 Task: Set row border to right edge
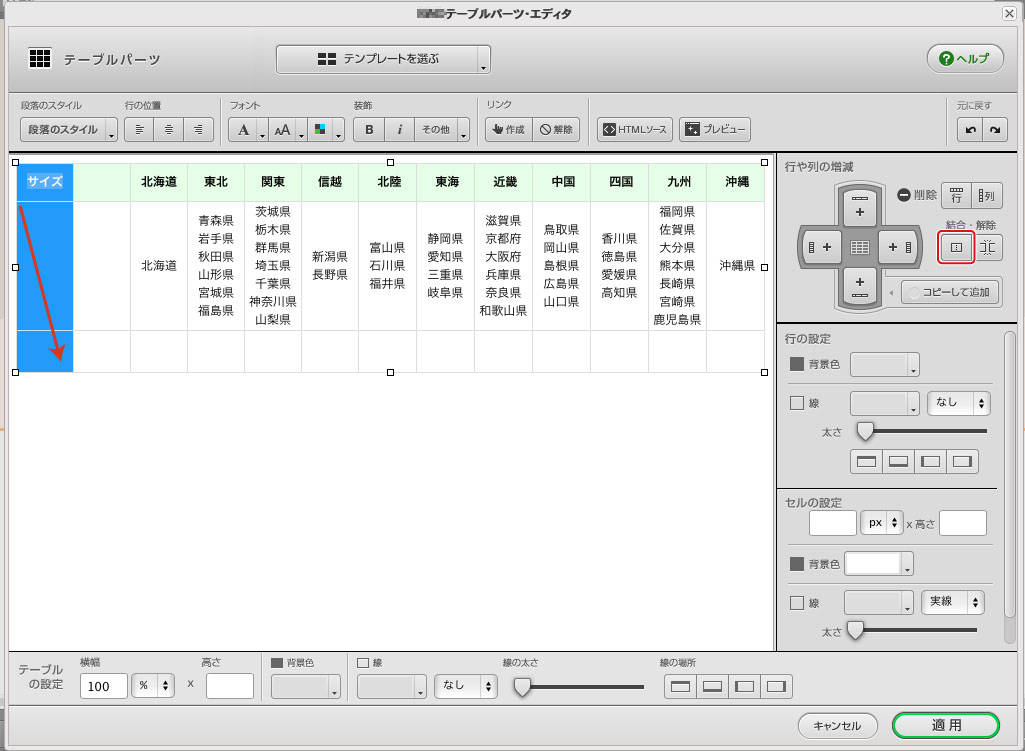(x=962, y=461)
